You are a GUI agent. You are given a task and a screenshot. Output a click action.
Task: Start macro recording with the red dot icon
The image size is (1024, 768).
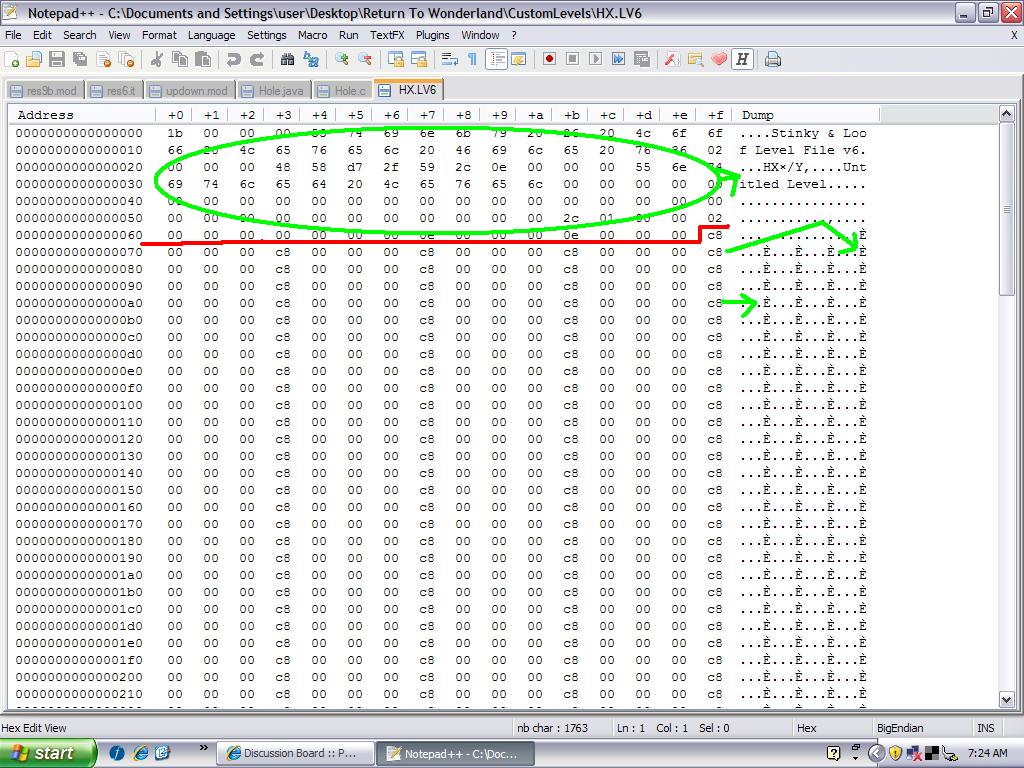549,59
